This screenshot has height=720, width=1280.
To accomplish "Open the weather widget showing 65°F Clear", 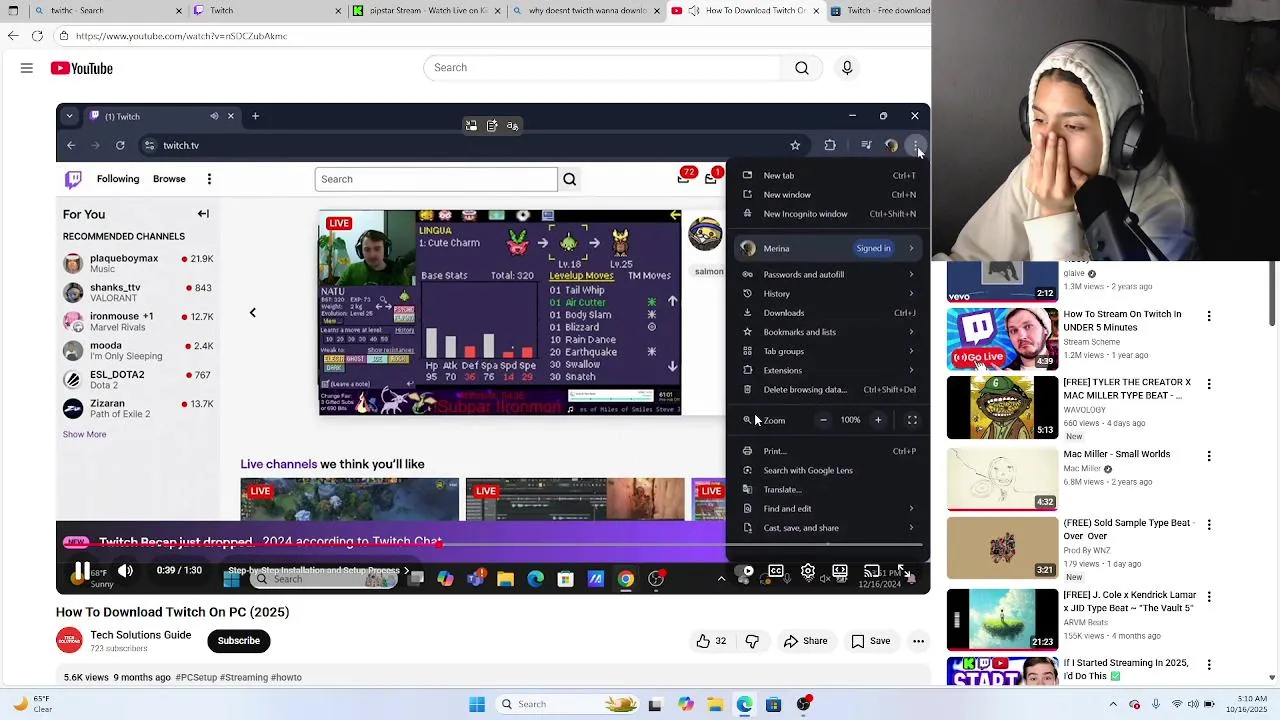I will click(x=30, y=704).
